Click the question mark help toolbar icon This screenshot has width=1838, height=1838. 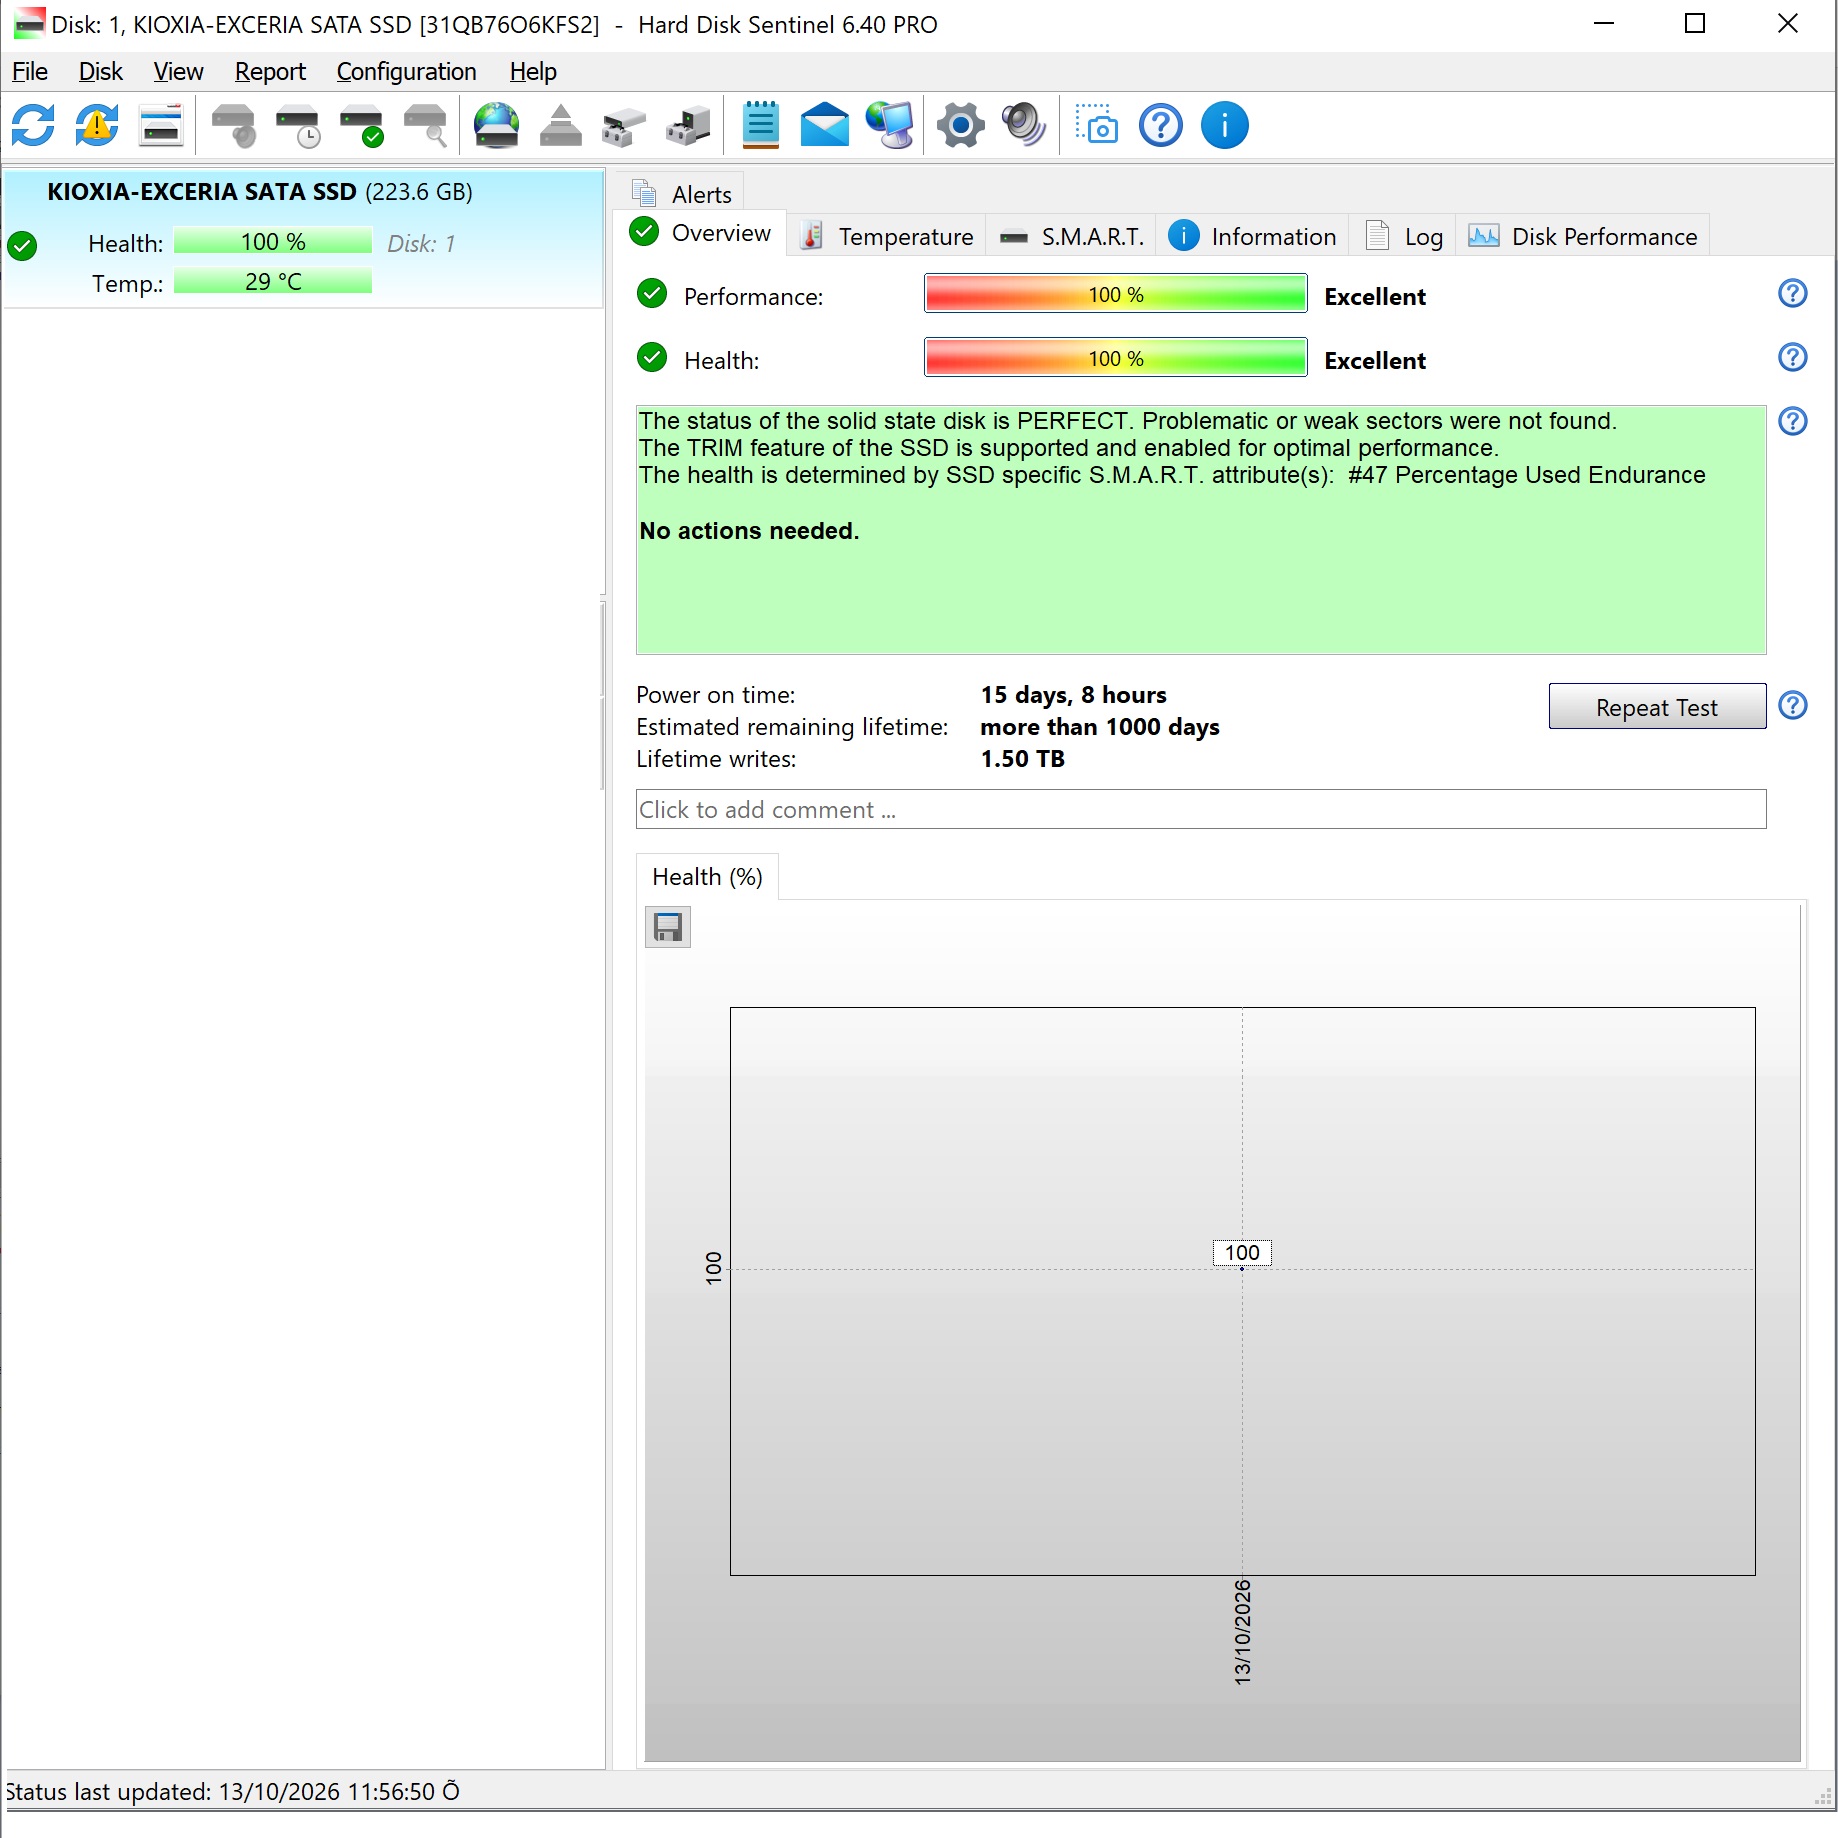coord(1161,126)
